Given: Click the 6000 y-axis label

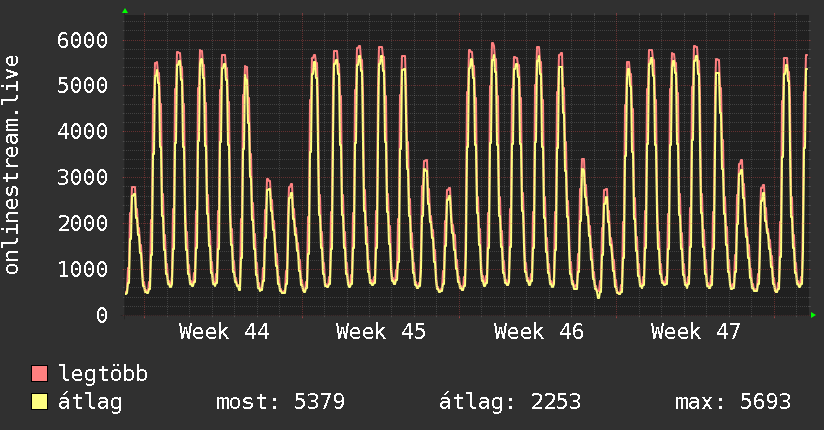Looking at the screenshot, I should pyautogui.click(x=83, y=40).
